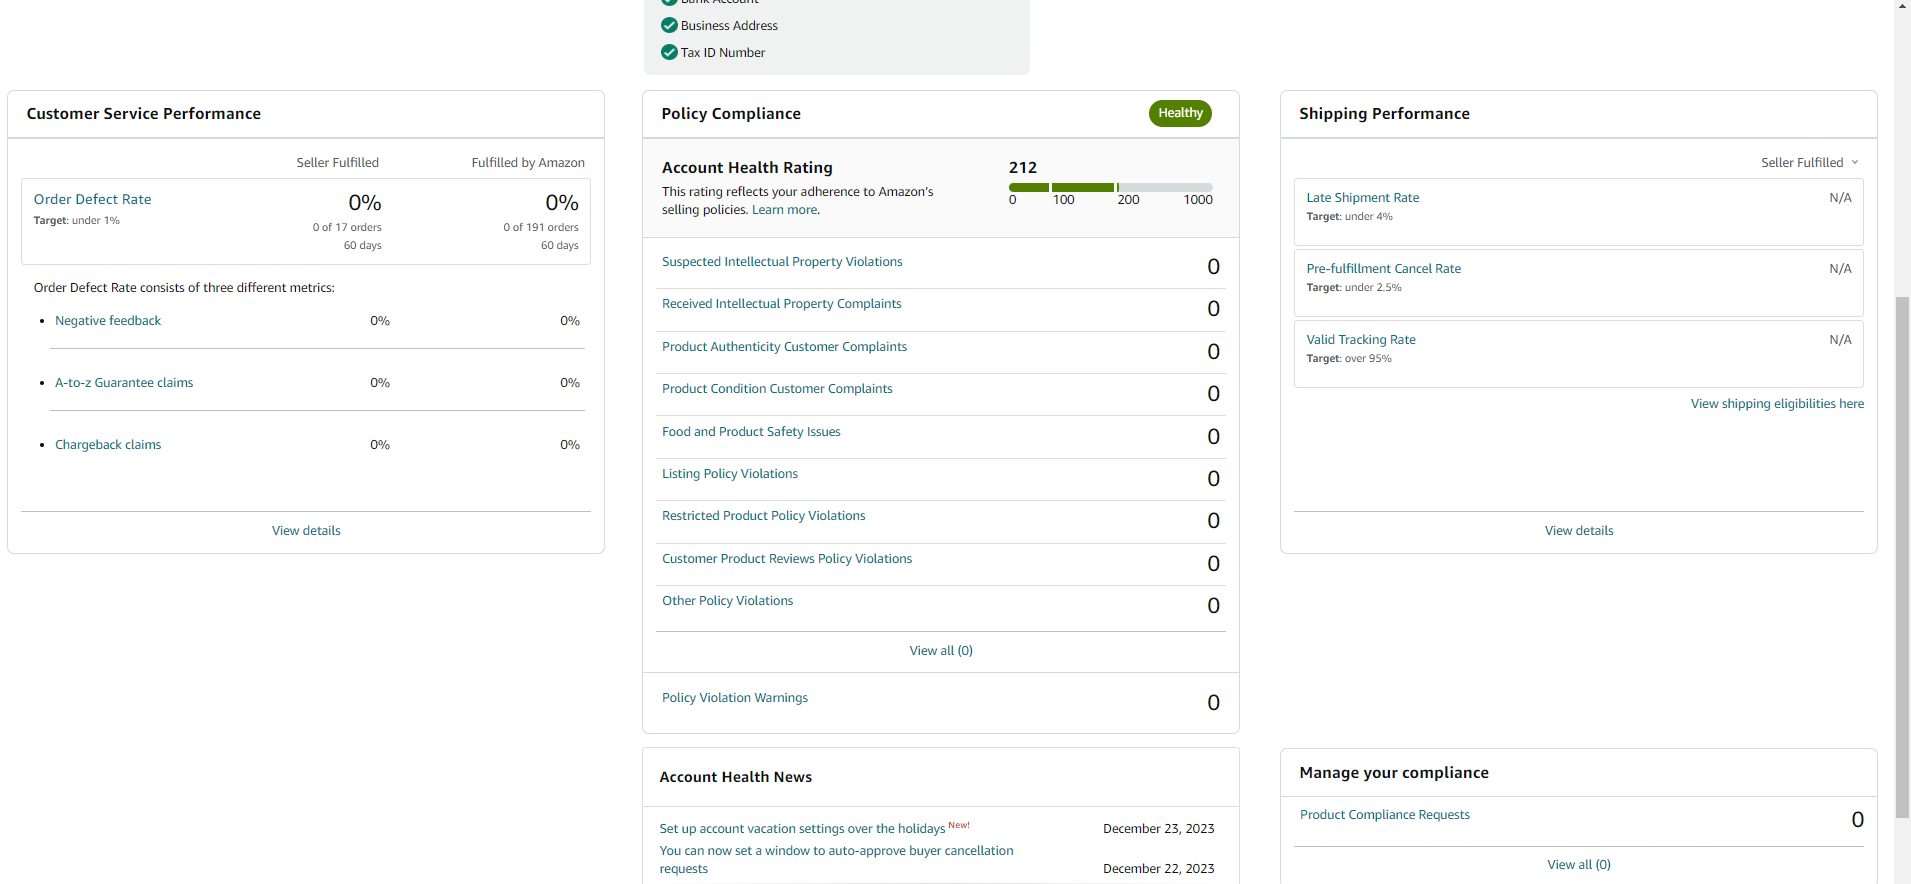Open news about auto-approve buyer cancellation requests
This screenshot has height=884, width=1911.
click(x=836, y=860)
